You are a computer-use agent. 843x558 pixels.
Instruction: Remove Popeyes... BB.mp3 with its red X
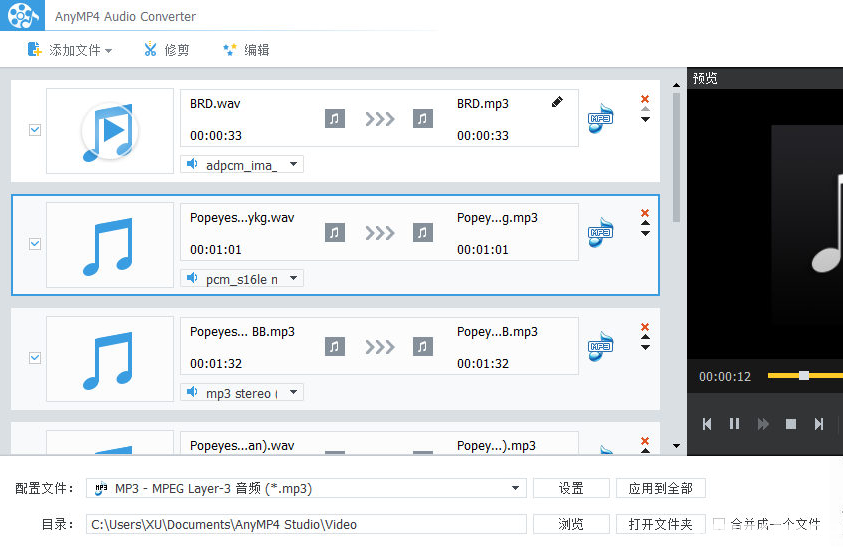[x=645, y=327]
